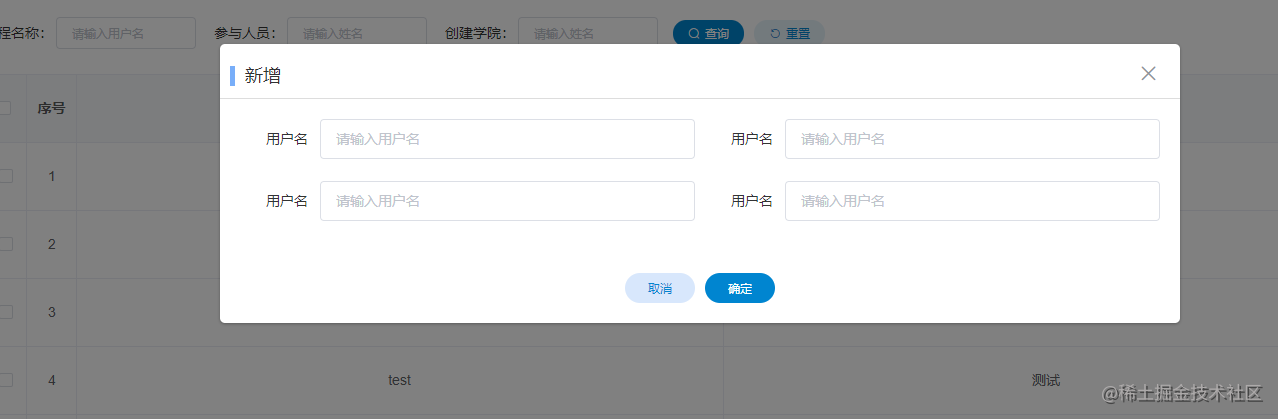
Task: Click sequence number 4 in the table
Action: pyautogui.click(x=52, y=380)
